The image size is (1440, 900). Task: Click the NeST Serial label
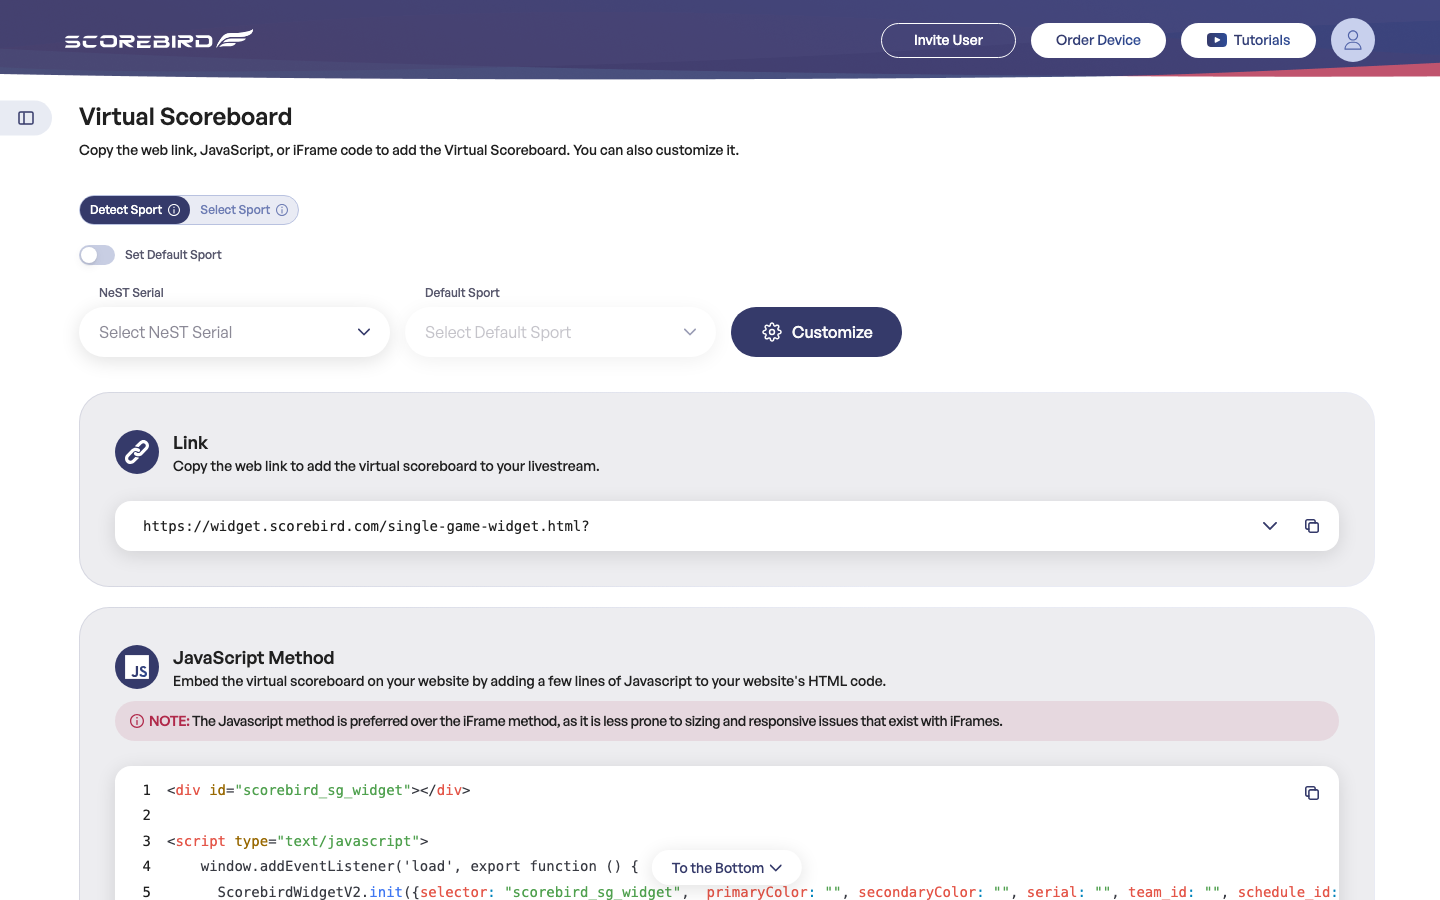(x=131, y=293)
